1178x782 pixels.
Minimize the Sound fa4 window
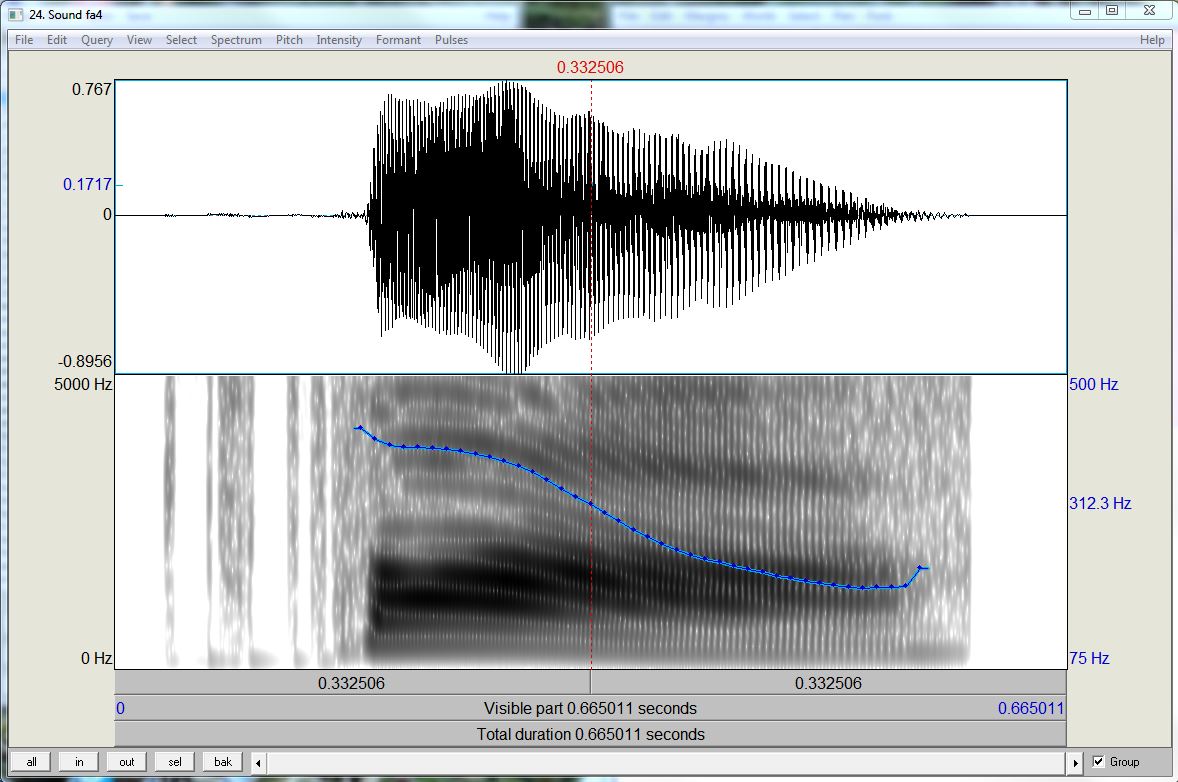pos(1085,11)
